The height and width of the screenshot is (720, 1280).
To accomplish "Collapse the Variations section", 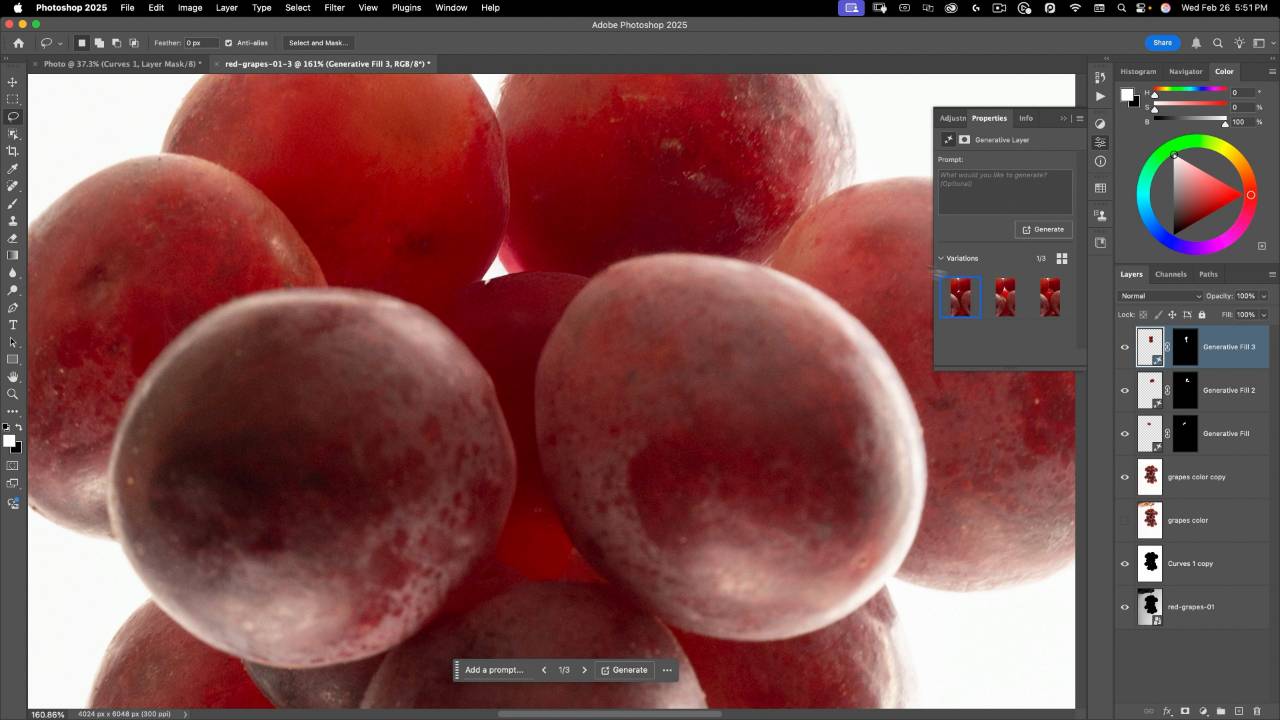I will (x=941, y=258).
